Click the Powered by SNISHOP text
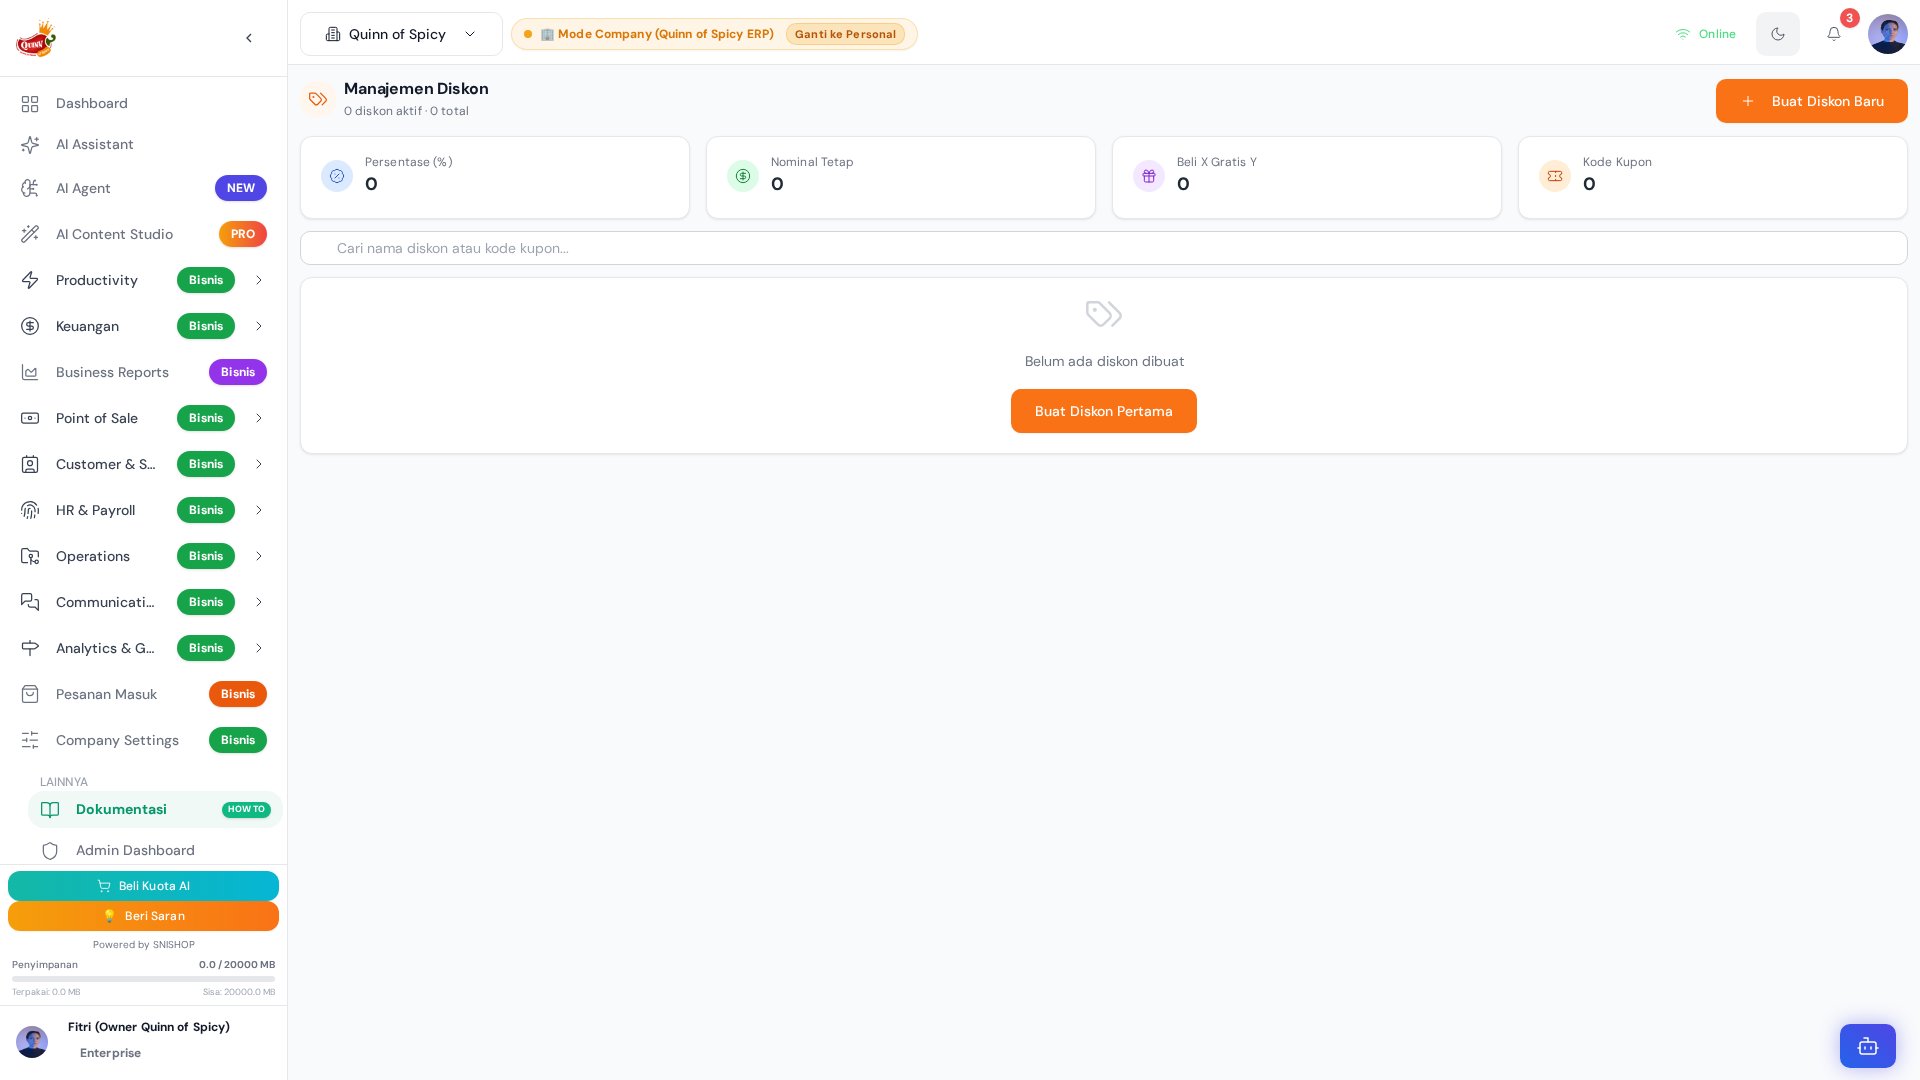Screen dimensions: 1920x1080 pos(143,945)
